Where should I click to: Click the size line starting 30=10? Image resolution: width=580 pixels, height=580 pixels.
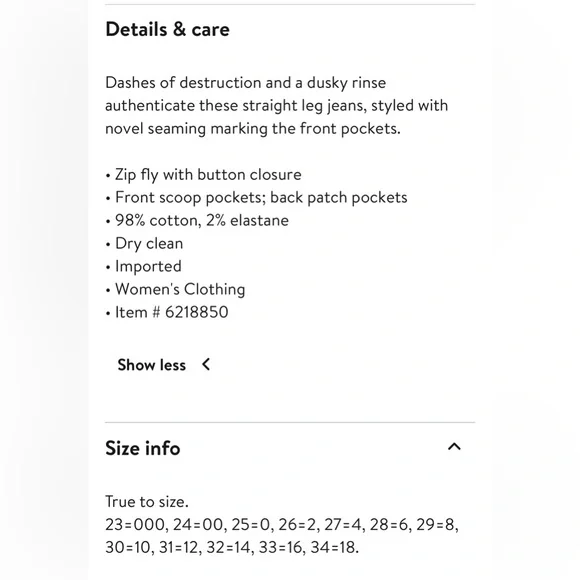[232, 547]
